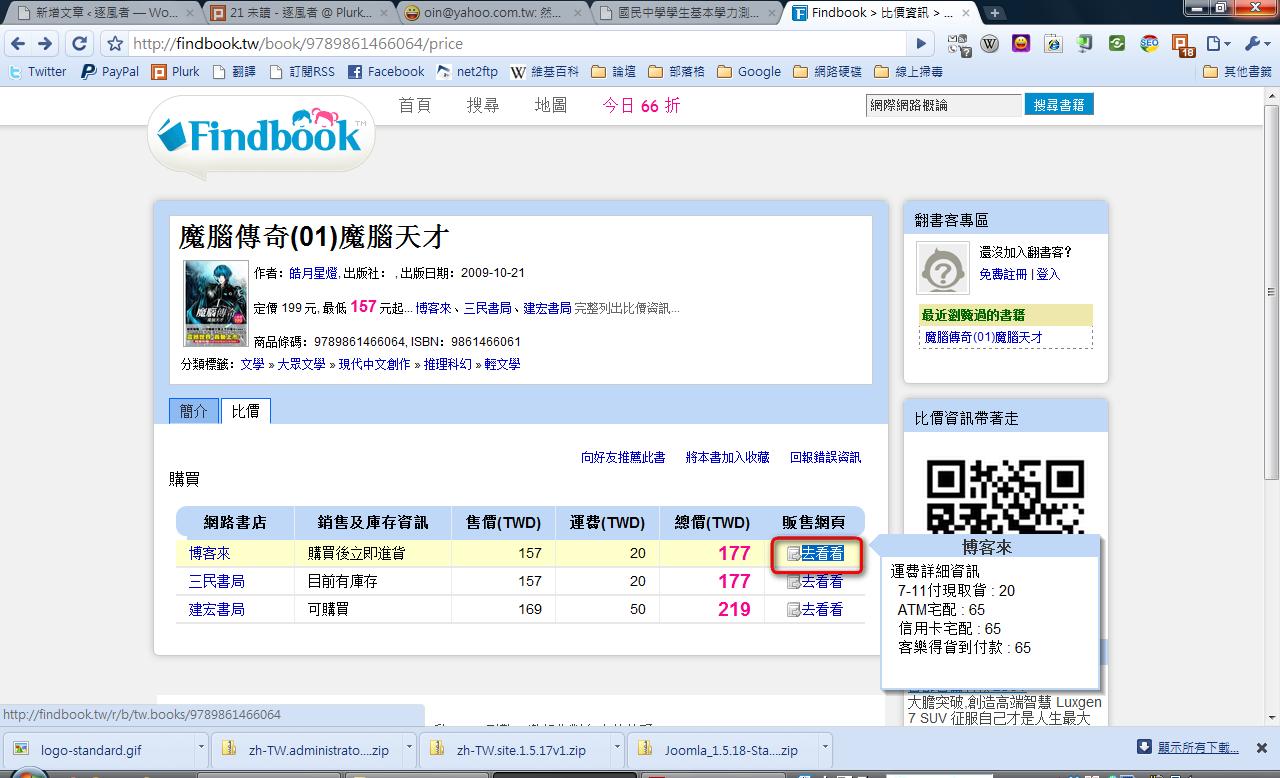Click the green share extension icon

tap(1117, 44)
